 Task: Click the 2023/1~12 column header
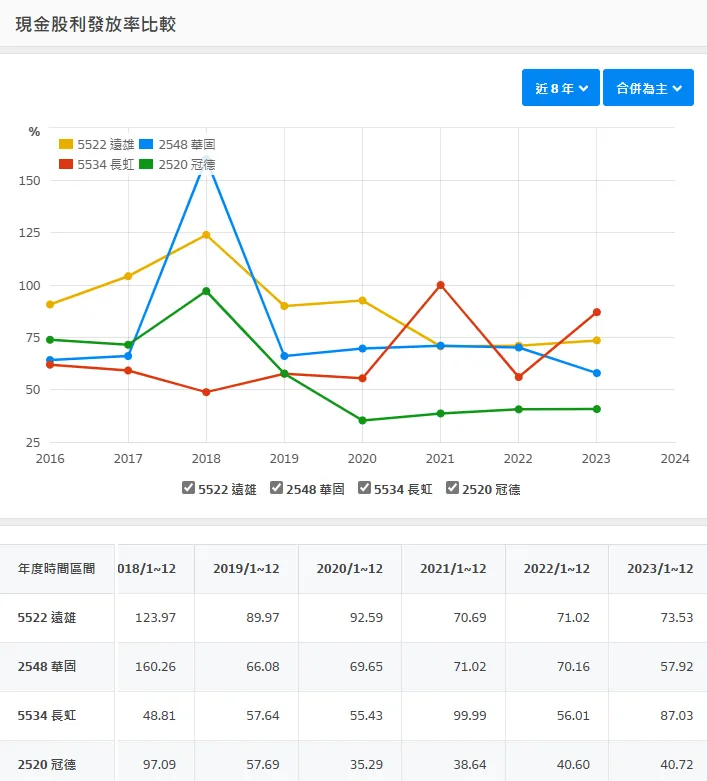click(x=660, y=569)
